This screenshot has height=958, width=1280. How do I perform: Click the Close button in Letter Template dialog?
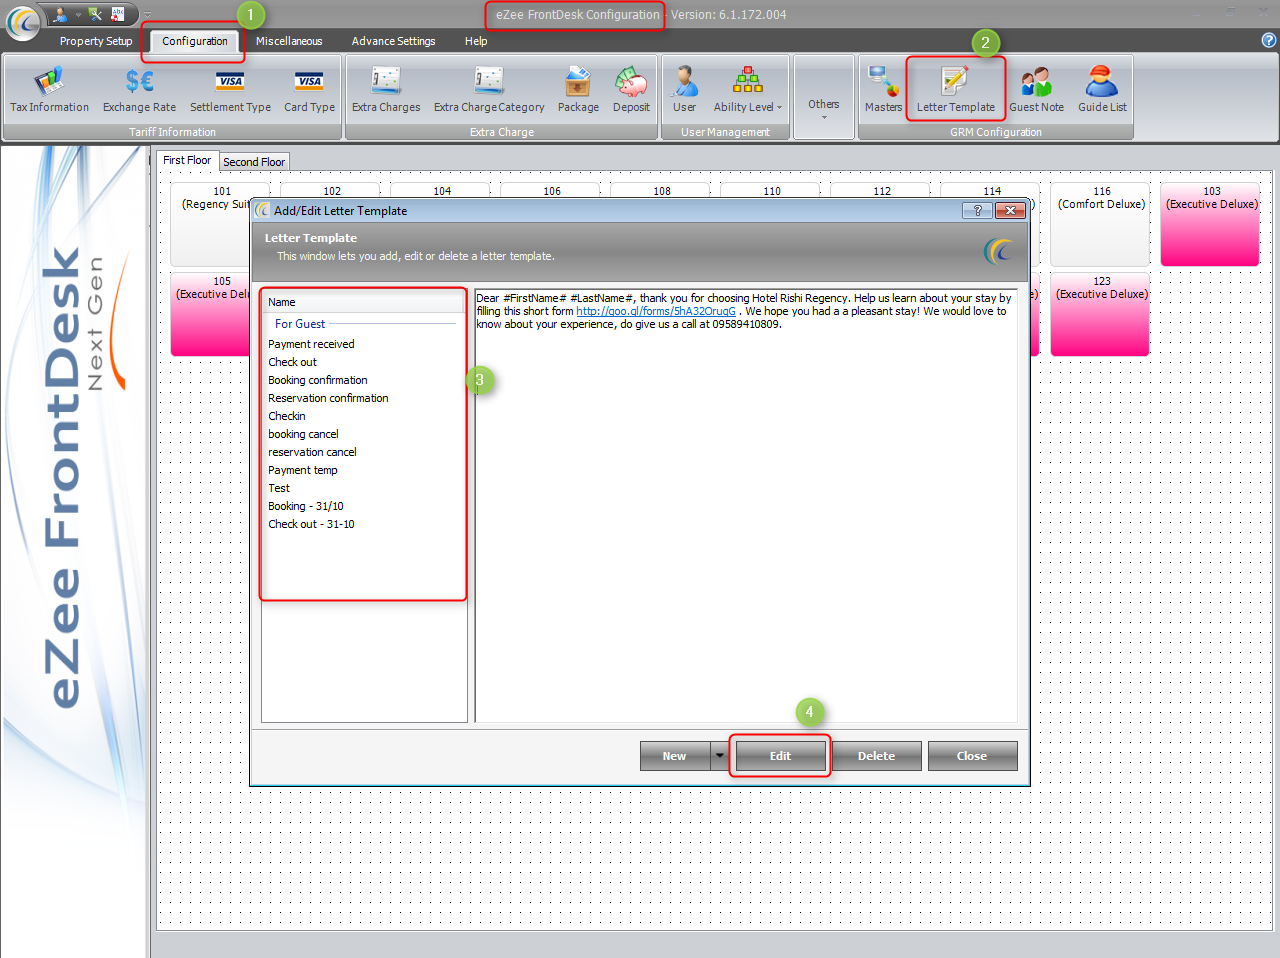(972, 756)
